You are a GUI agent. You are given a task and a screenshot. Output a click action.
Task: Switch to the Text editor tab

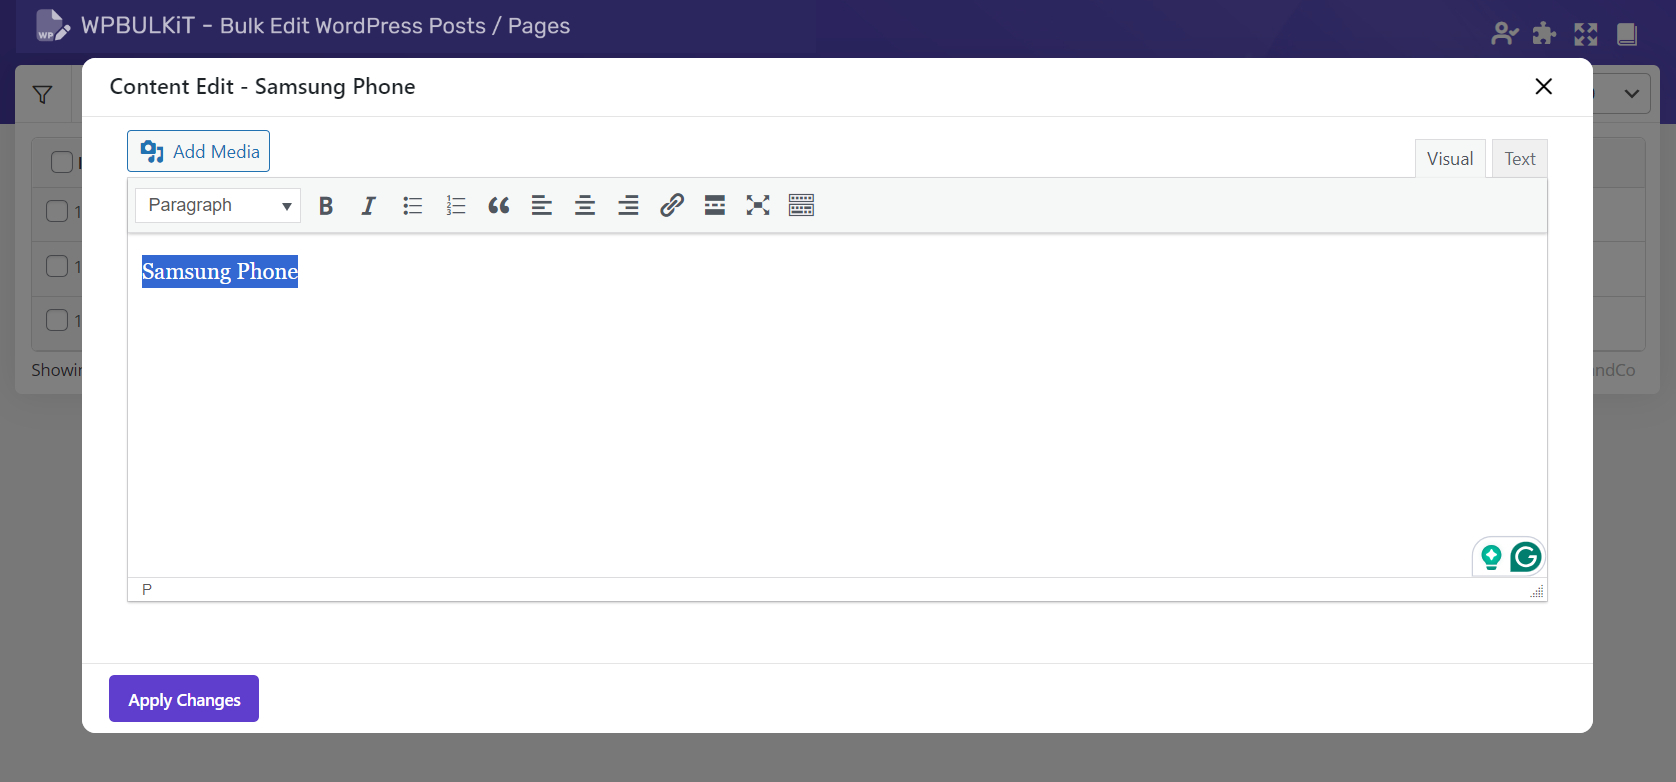(x=1519, y=159)
